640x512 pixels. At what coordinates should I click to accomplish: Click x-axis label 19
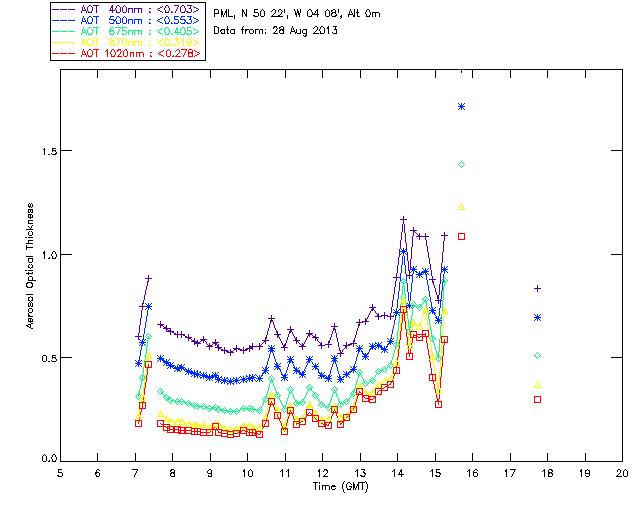[585, 473]
